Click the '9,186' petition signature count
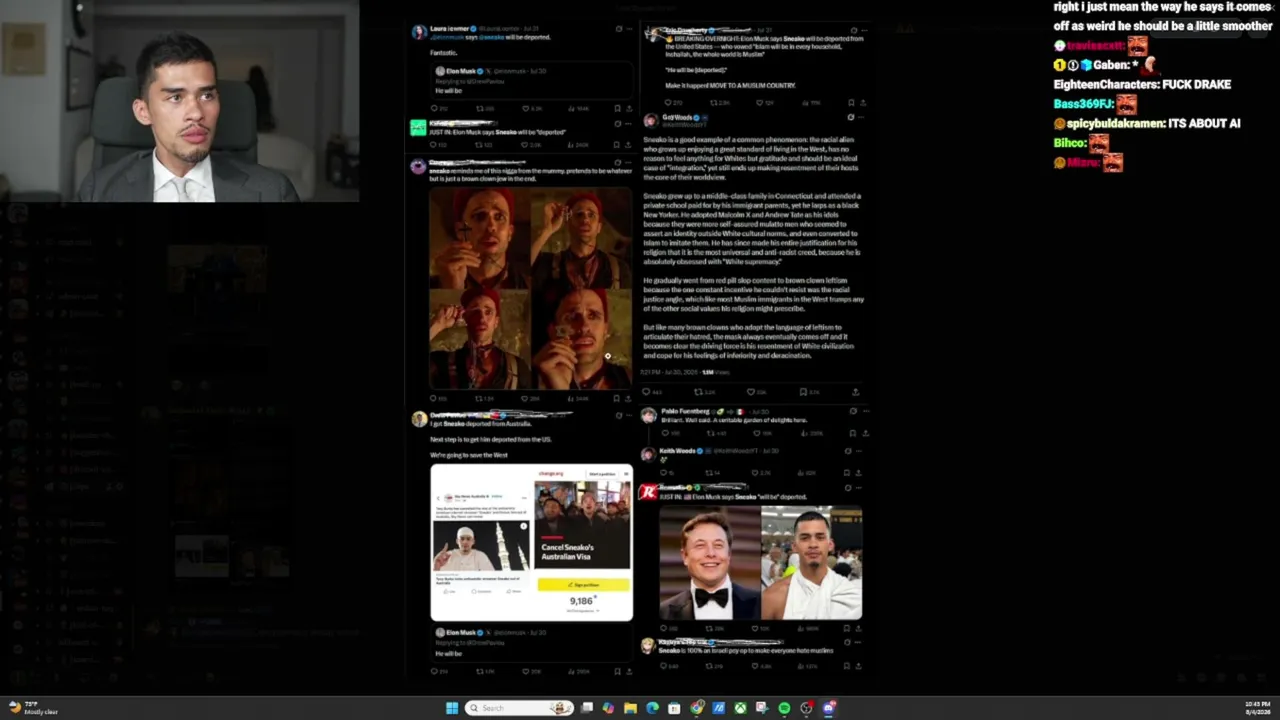1280x720 pixels. (x=582, y=601)
